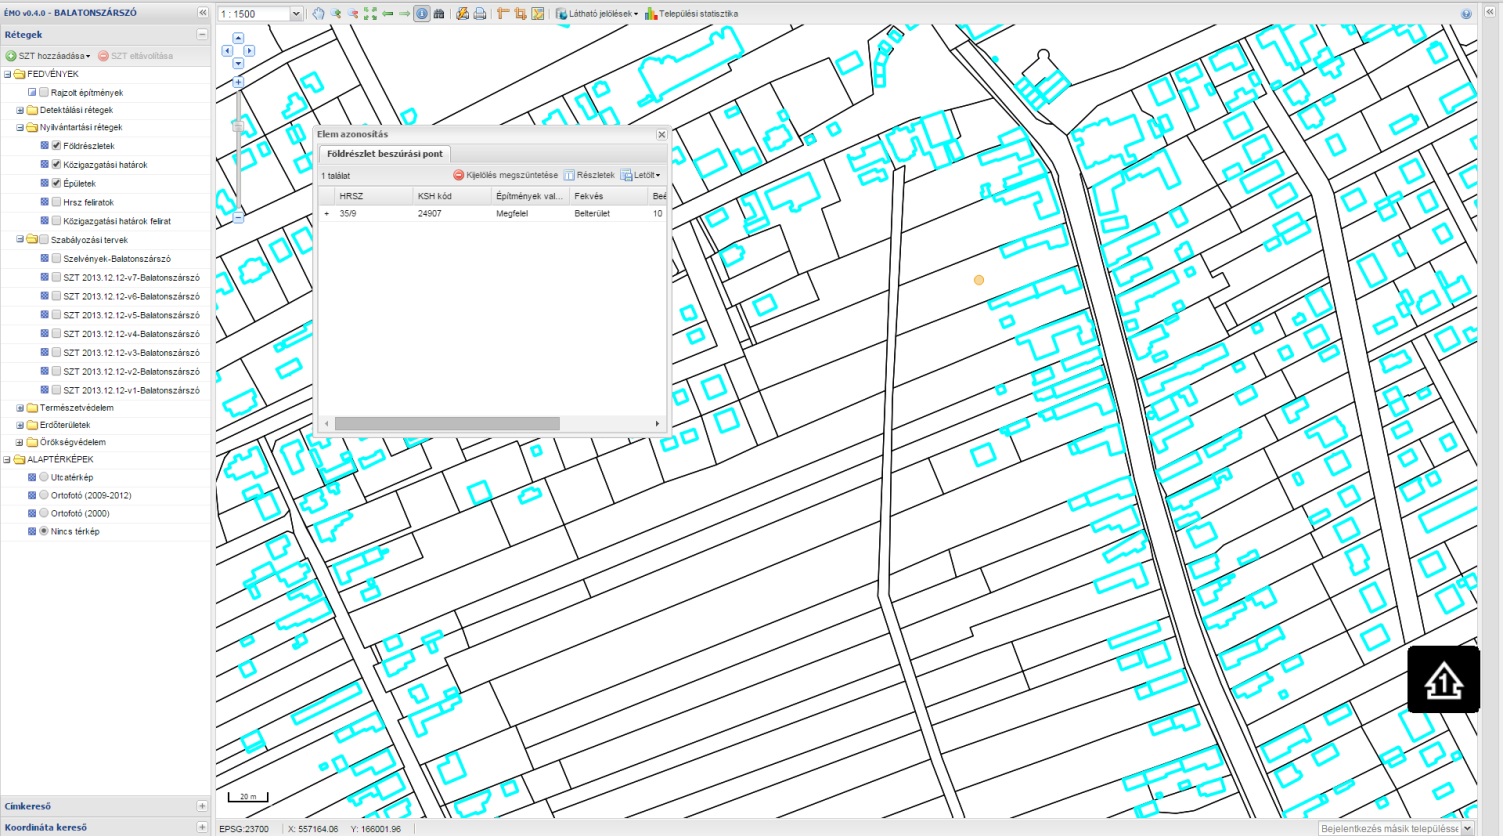Select the pan (hand) map tool

318,14
